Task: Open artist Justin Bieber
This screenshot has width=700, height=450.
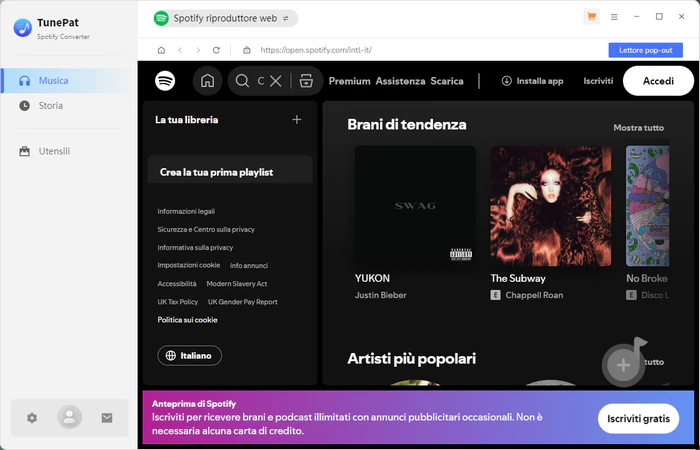Action: [x=380, y=295]
